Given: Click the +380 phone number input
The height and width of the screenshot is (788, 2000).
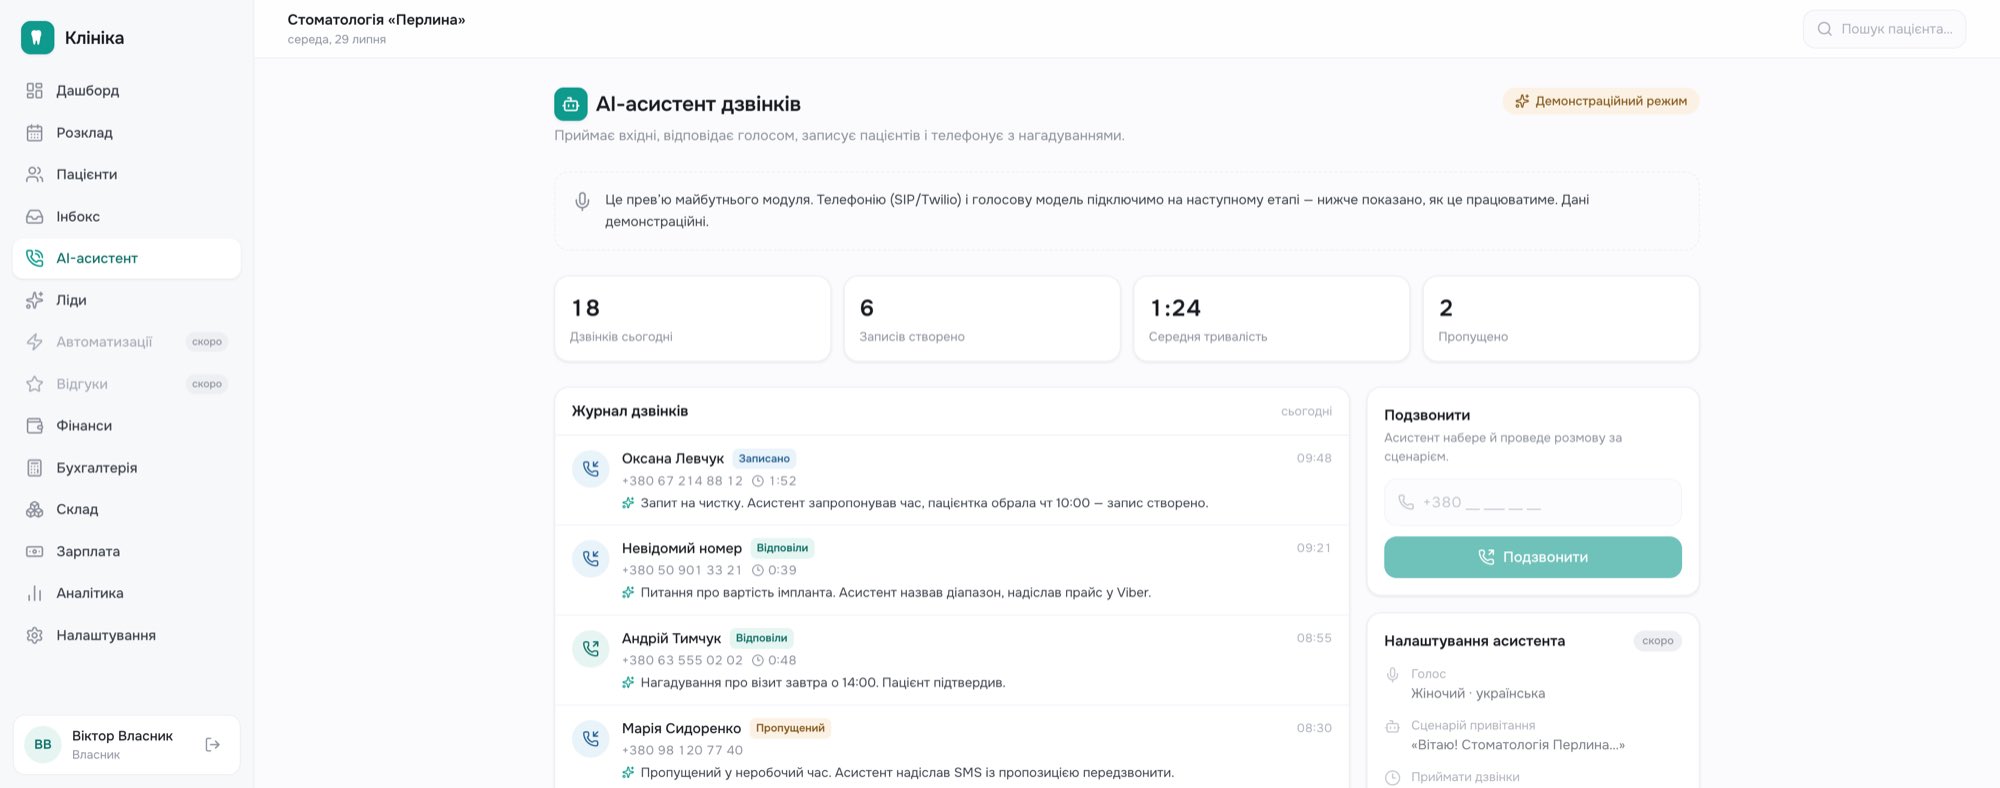Looking at the screenshot, I should point(1532,502).
